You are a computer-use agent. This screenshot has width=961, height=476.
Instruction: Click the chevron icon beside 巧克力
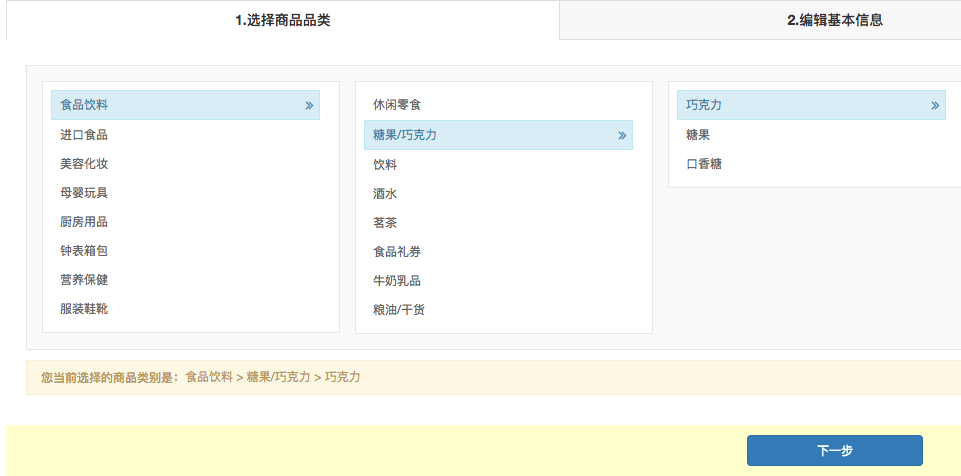935,105
